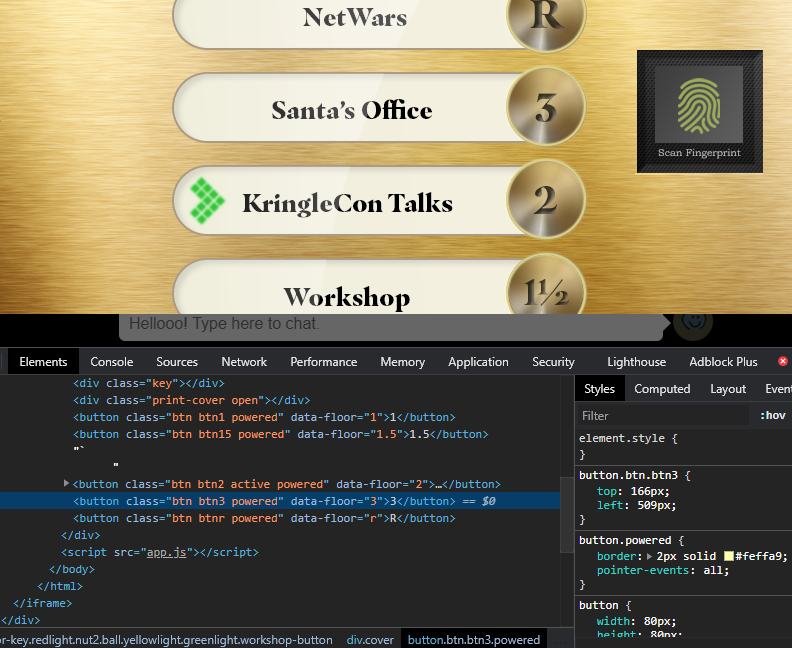Open the Application tab

[x=478, y=362]
